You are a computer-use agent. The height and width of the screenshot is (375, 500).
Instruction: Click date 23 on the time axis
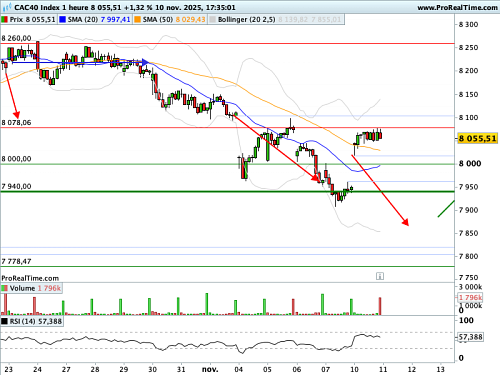(8, 369)
